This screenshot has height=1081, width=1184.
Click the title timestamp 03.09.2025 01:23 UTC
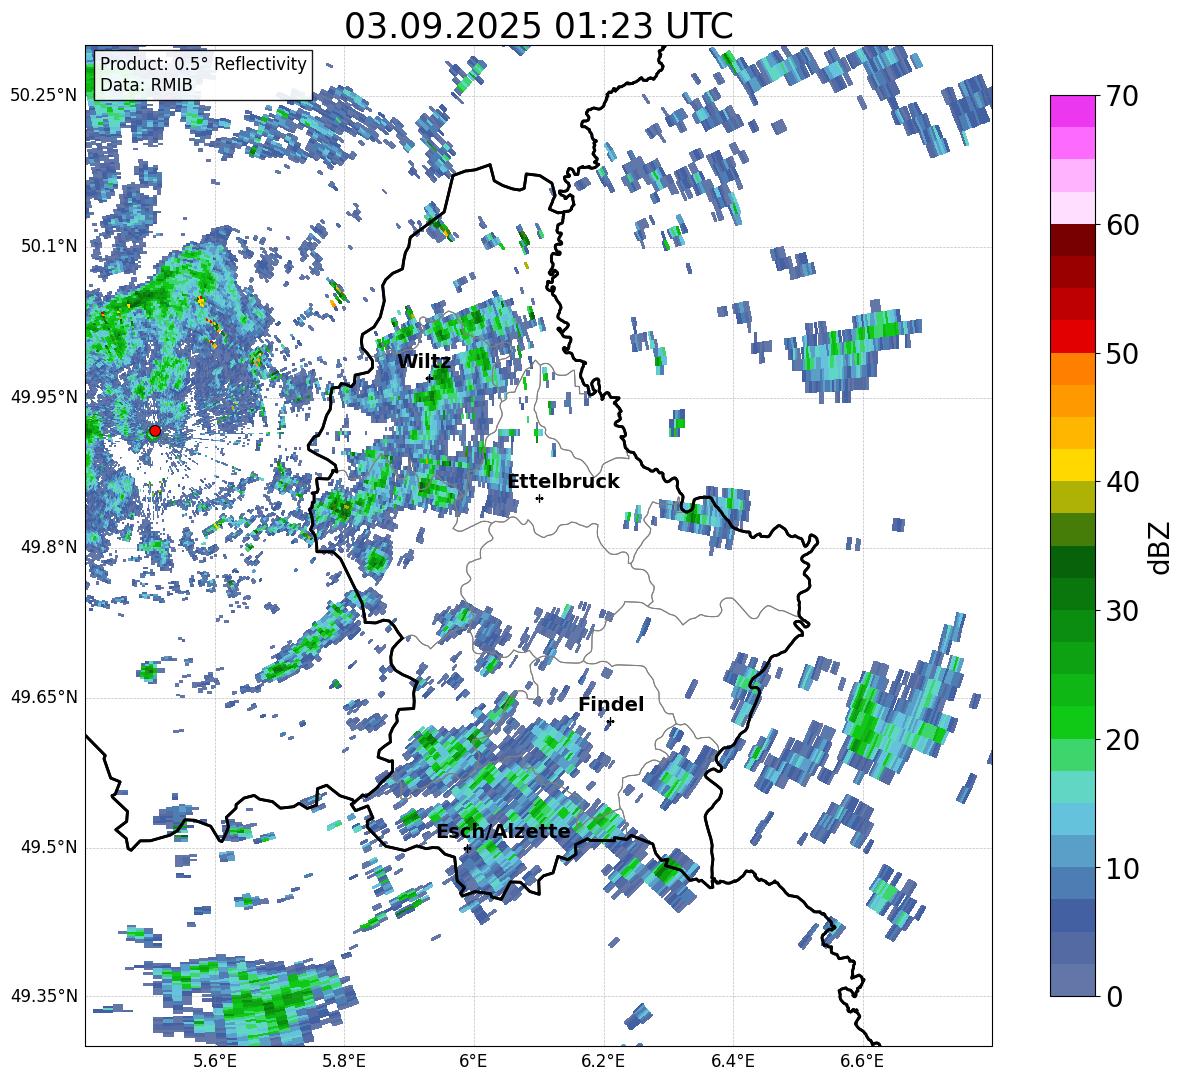[538, 26]
